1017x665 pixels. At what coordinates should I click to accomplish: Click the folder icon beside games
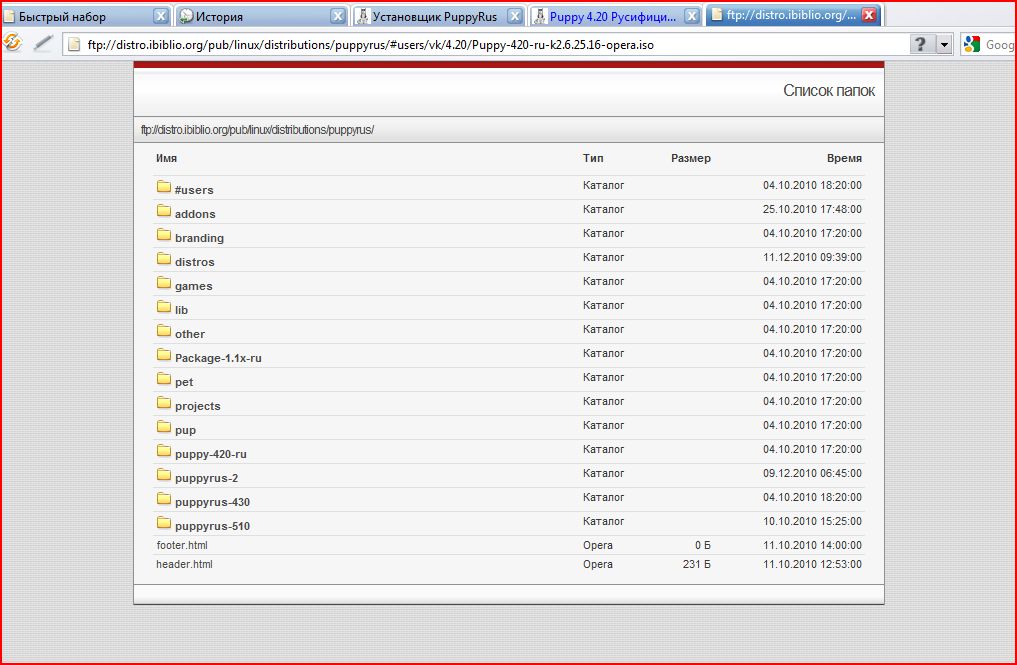163,283
